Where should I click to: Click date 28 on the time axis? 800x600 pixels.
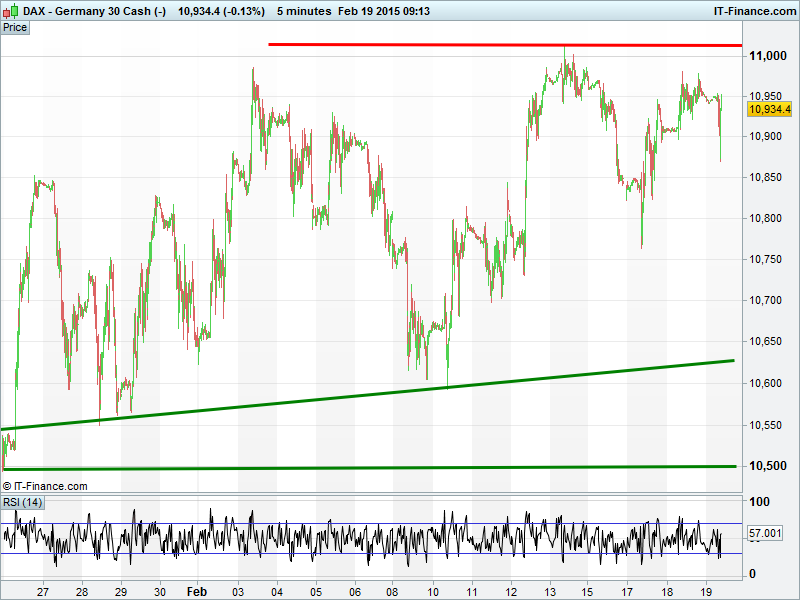click(82, 592)
